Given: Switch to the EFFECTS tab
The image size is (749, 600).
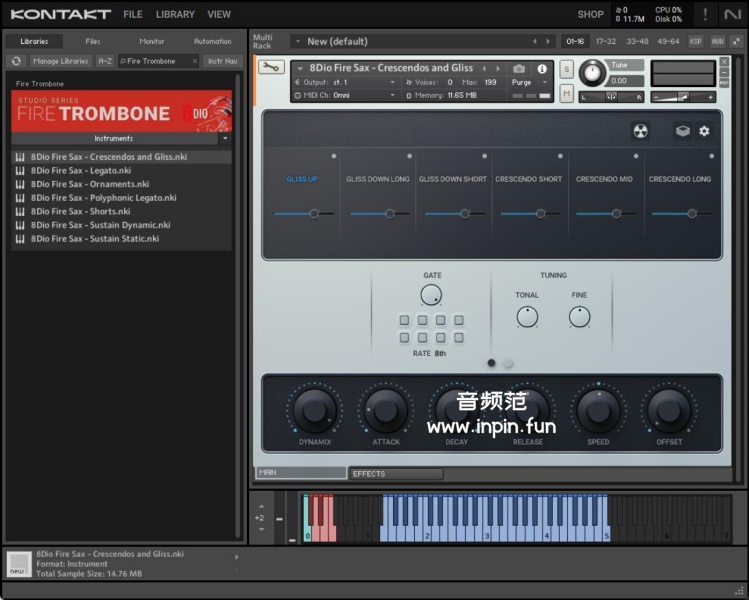Looking at the screenshot, I should pos(395,474).
